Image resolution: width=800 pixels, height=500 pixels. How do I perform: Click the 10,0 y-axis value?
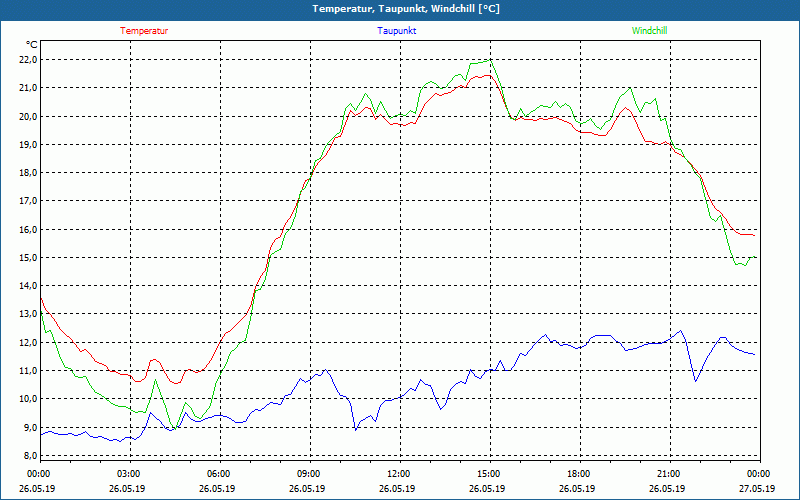(x=29, y=398)
